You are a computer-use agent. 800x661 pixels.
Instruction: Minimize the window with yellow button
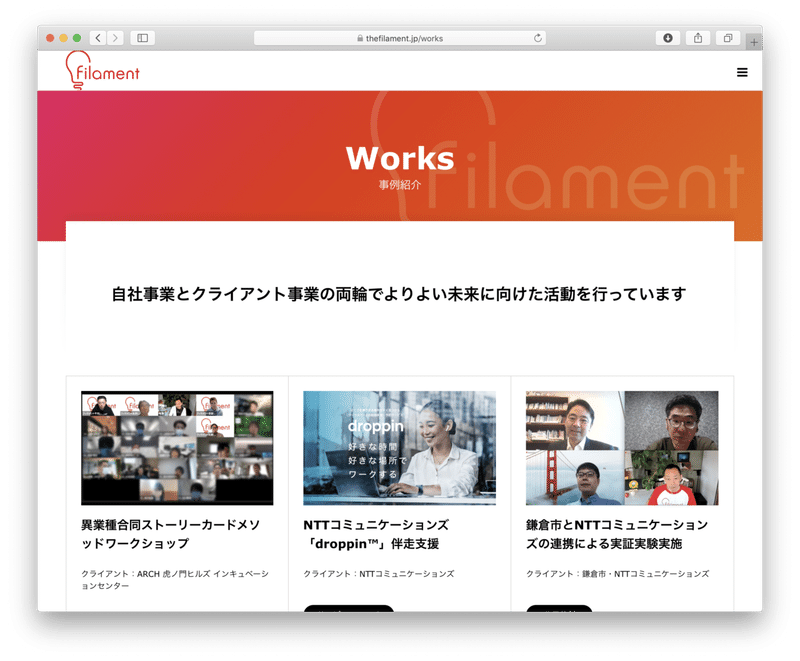(63, 38)
